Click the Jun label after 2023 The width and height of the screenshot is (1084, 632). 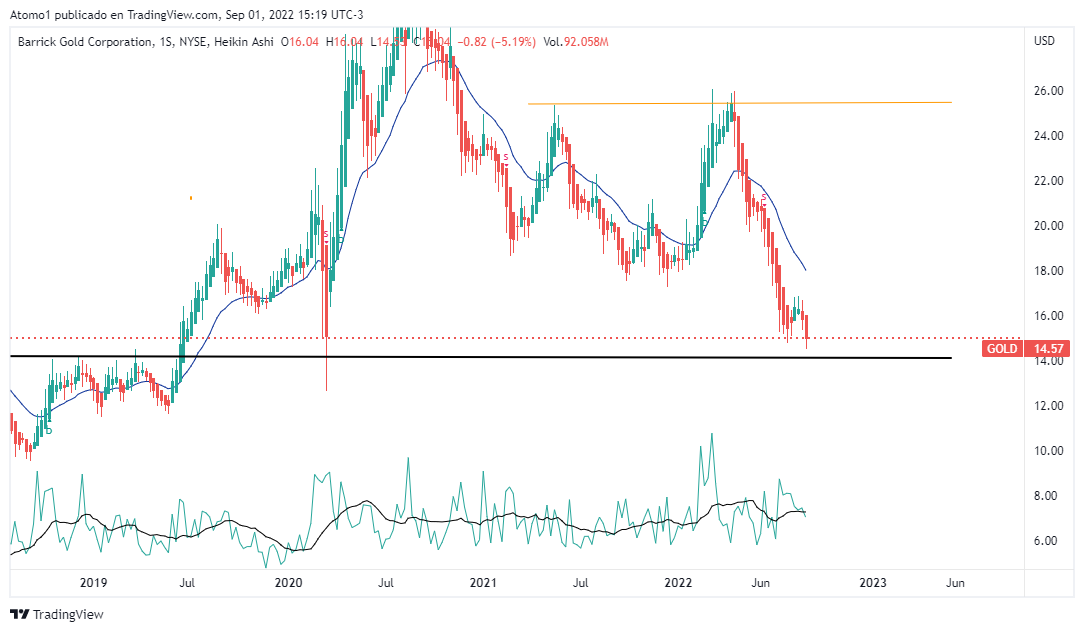955,582
